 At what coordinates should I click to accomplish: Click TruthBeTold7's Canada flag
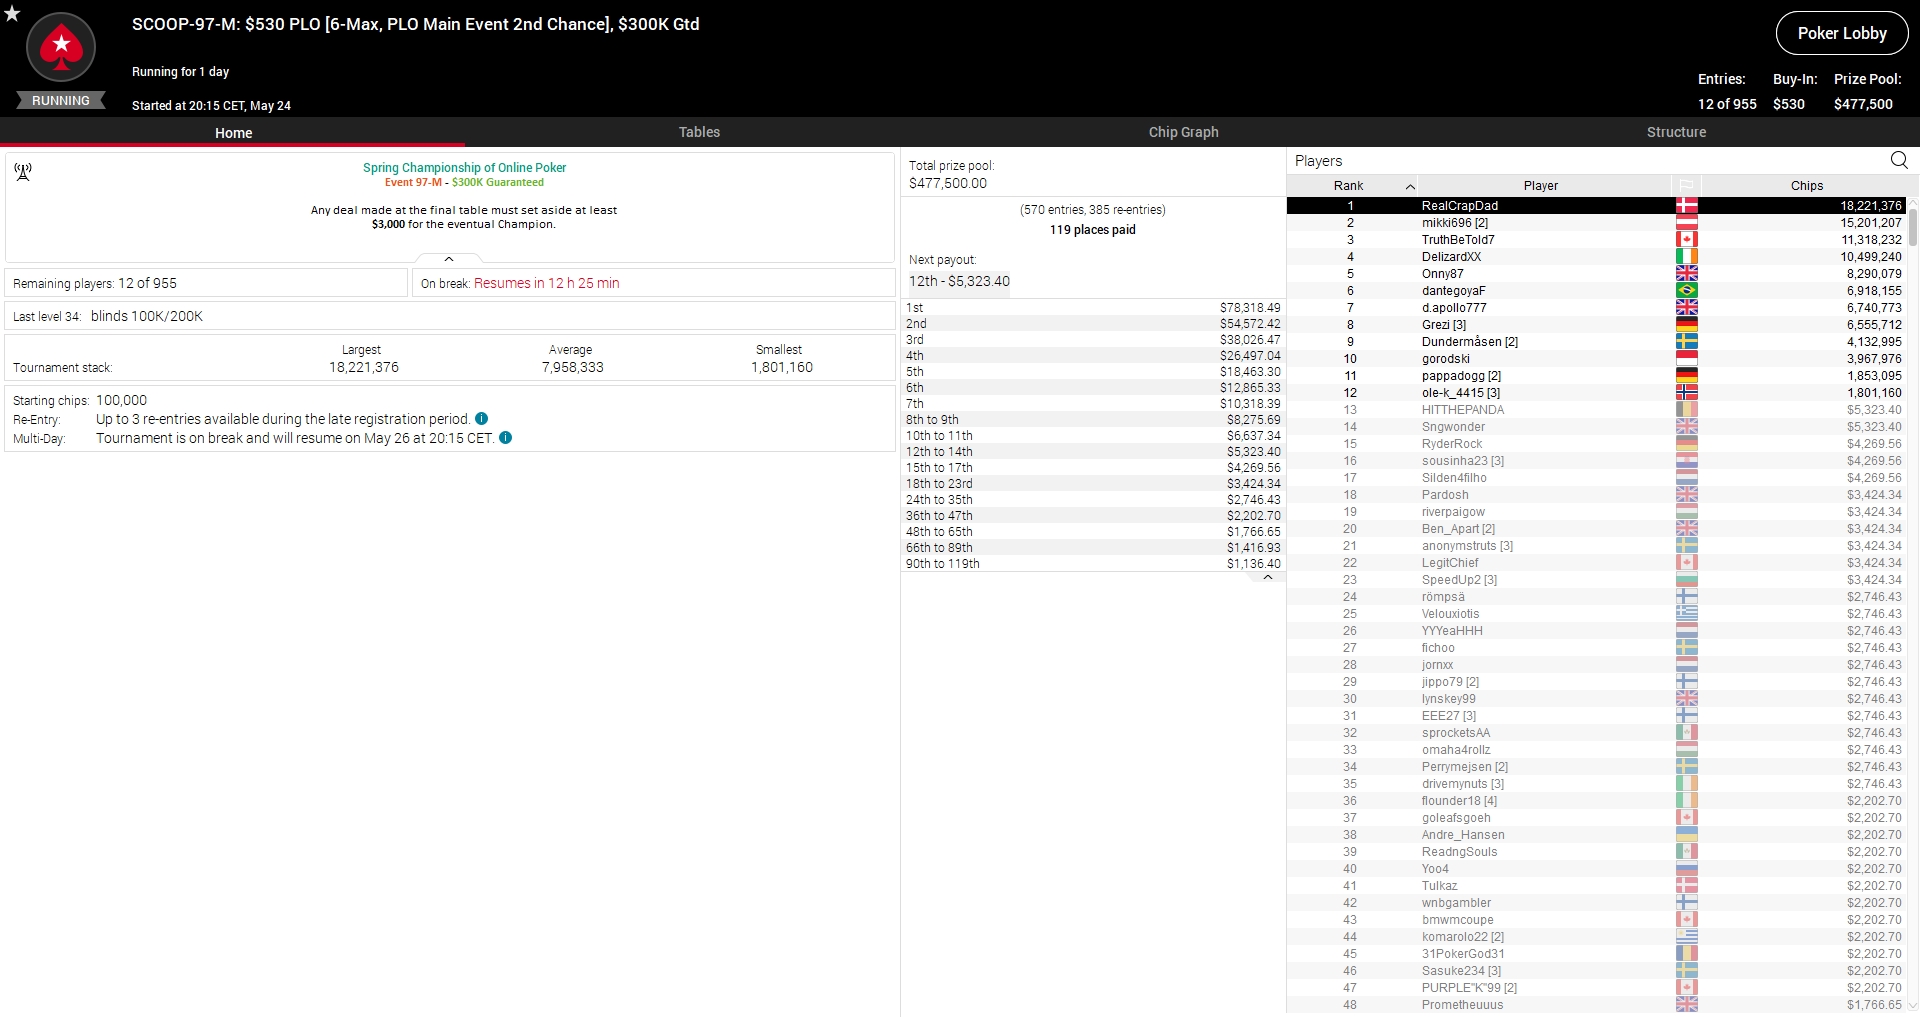(x=1687, y=240)
